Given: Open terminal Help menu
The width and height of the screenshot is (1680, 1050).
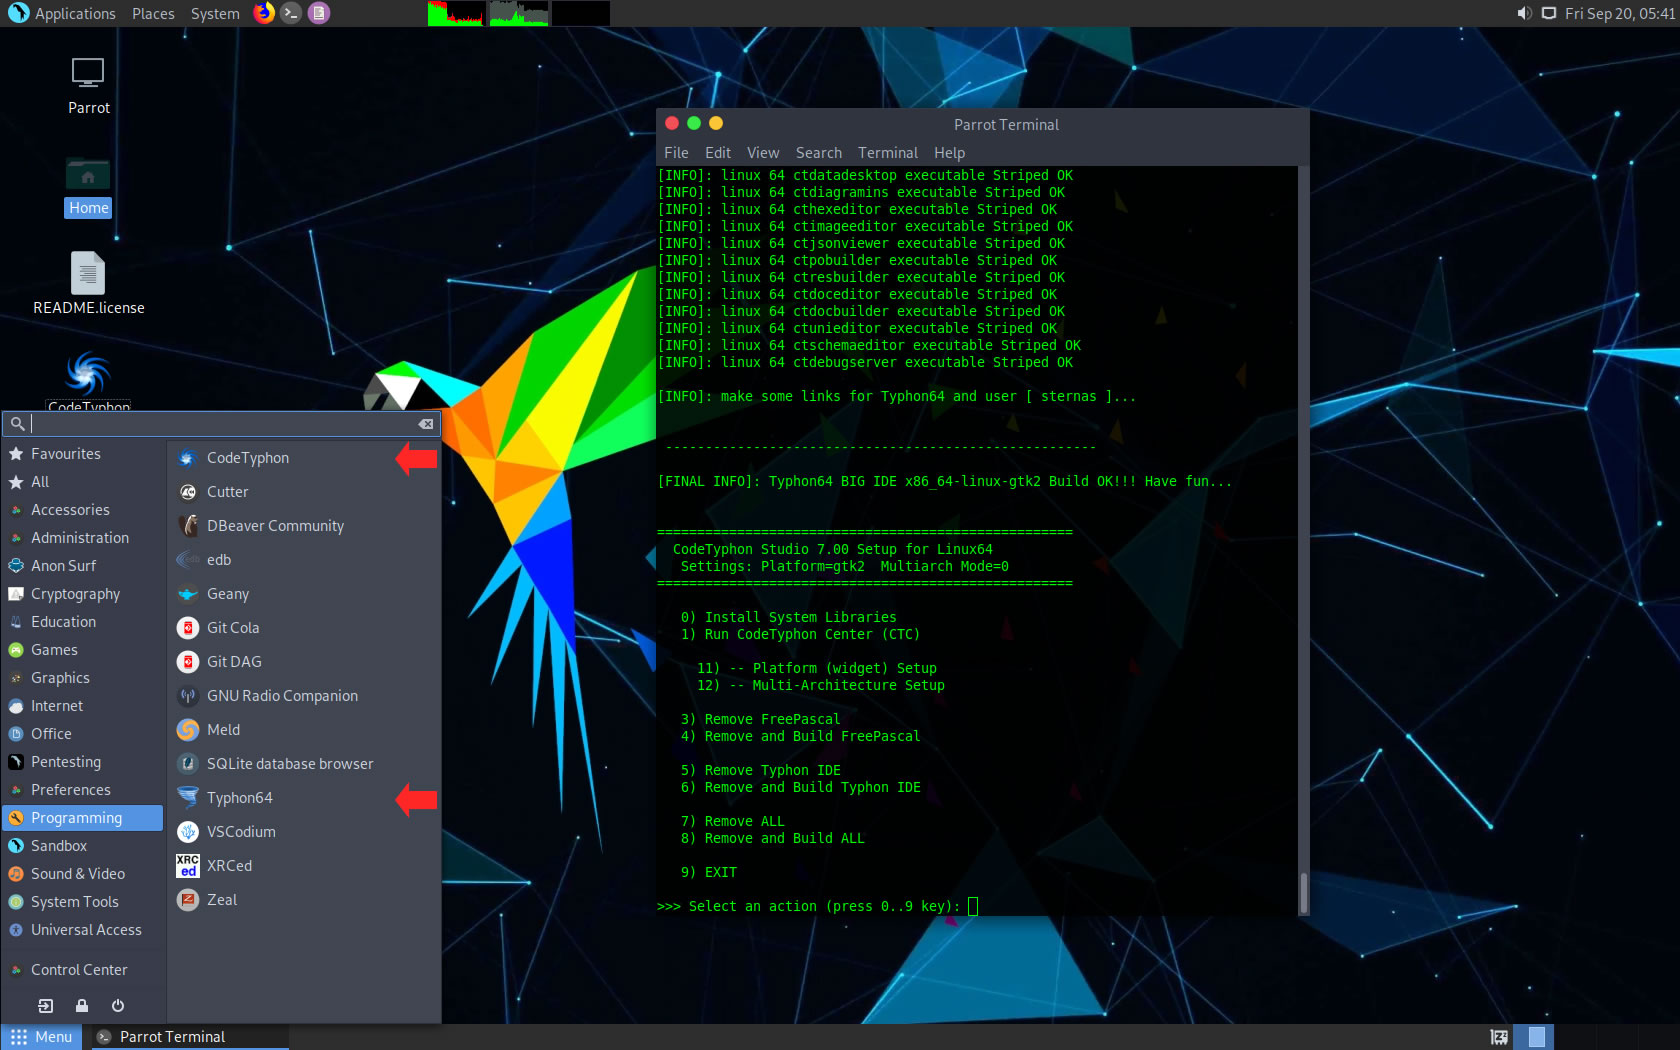Looking at the screenshot, I should [949, 153].
